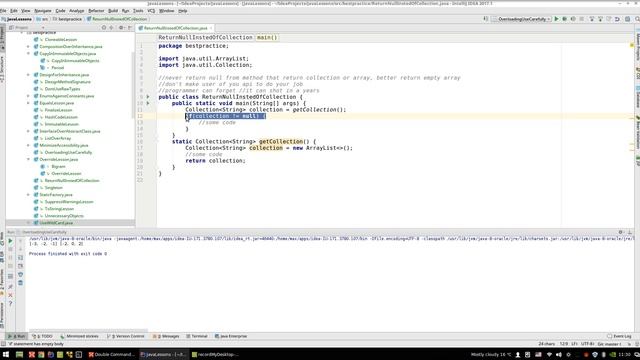
Task: Select Bigram class in project tree
Action: [x=58, y=167]
